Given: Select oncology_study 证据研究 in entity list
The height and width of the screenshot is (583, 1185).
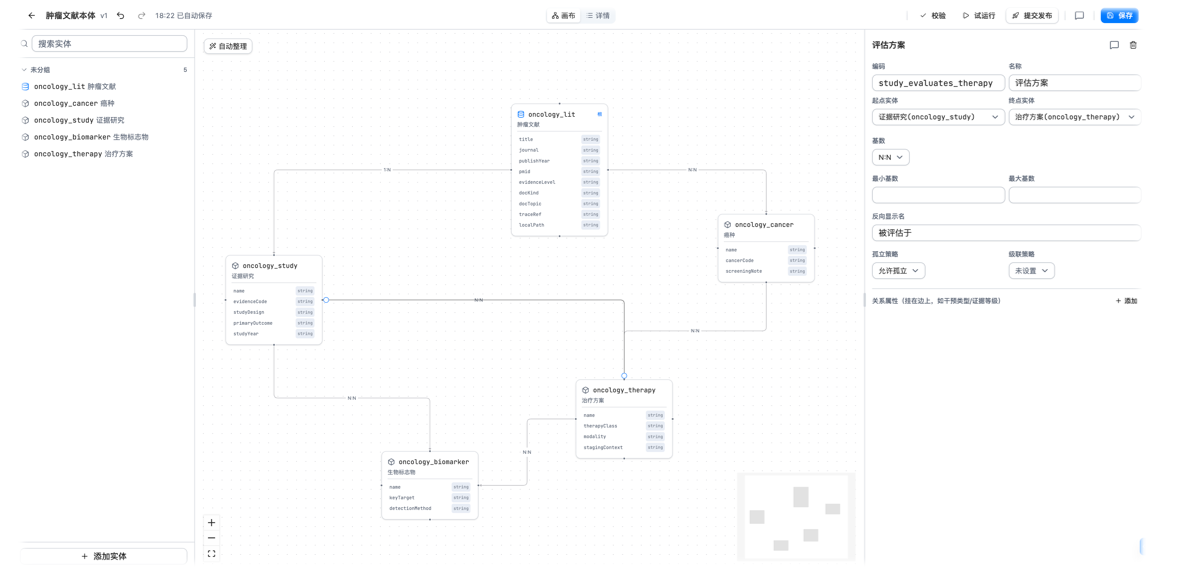Looking at the screenshot, I should [79, 120].
